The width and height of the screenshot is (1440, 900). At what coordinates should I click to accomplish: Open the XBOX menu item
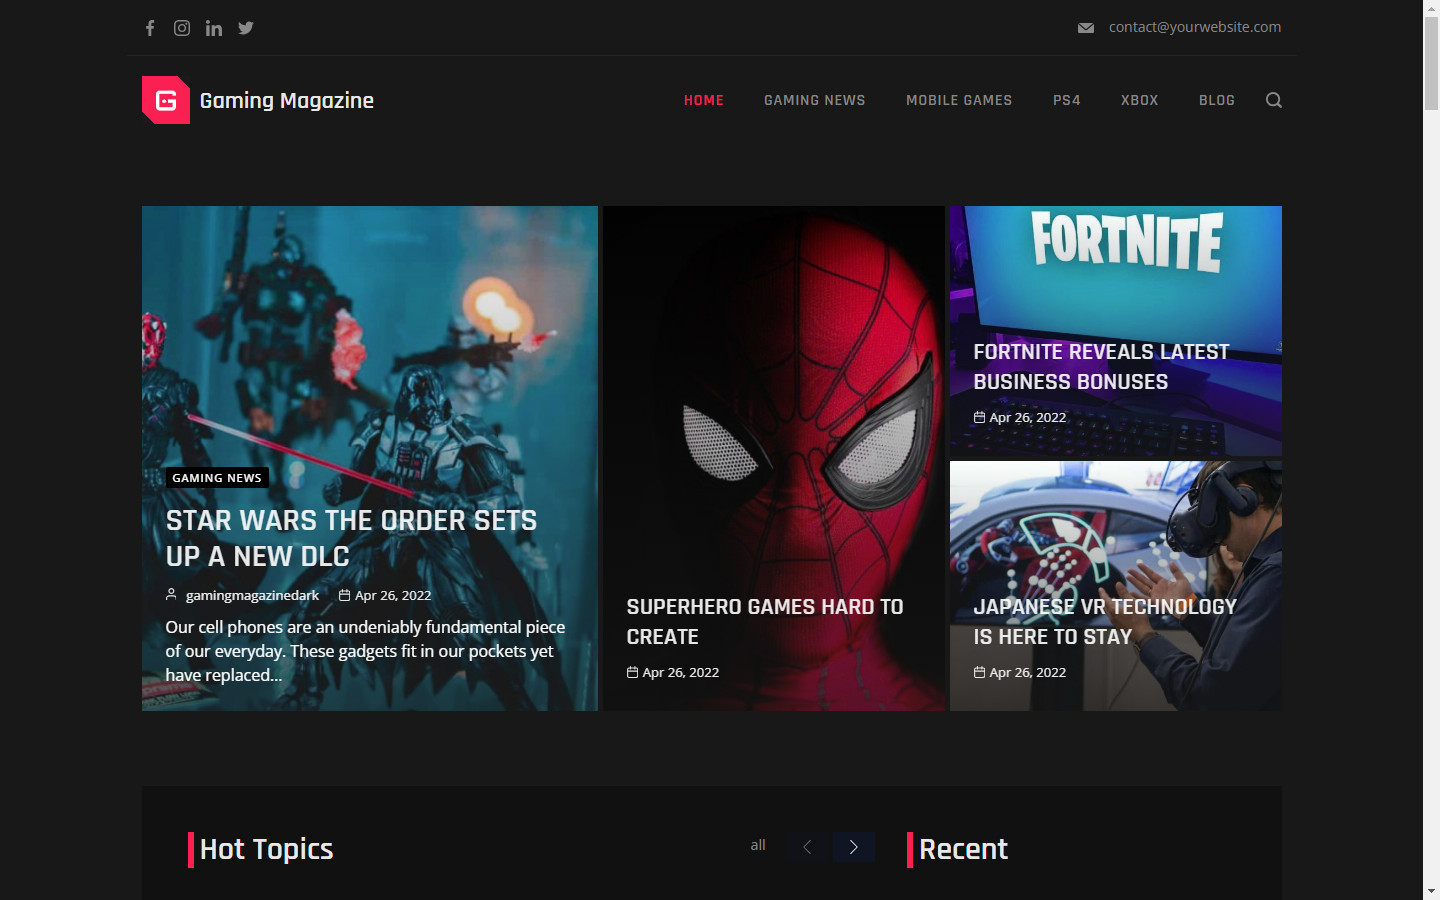1140,100
